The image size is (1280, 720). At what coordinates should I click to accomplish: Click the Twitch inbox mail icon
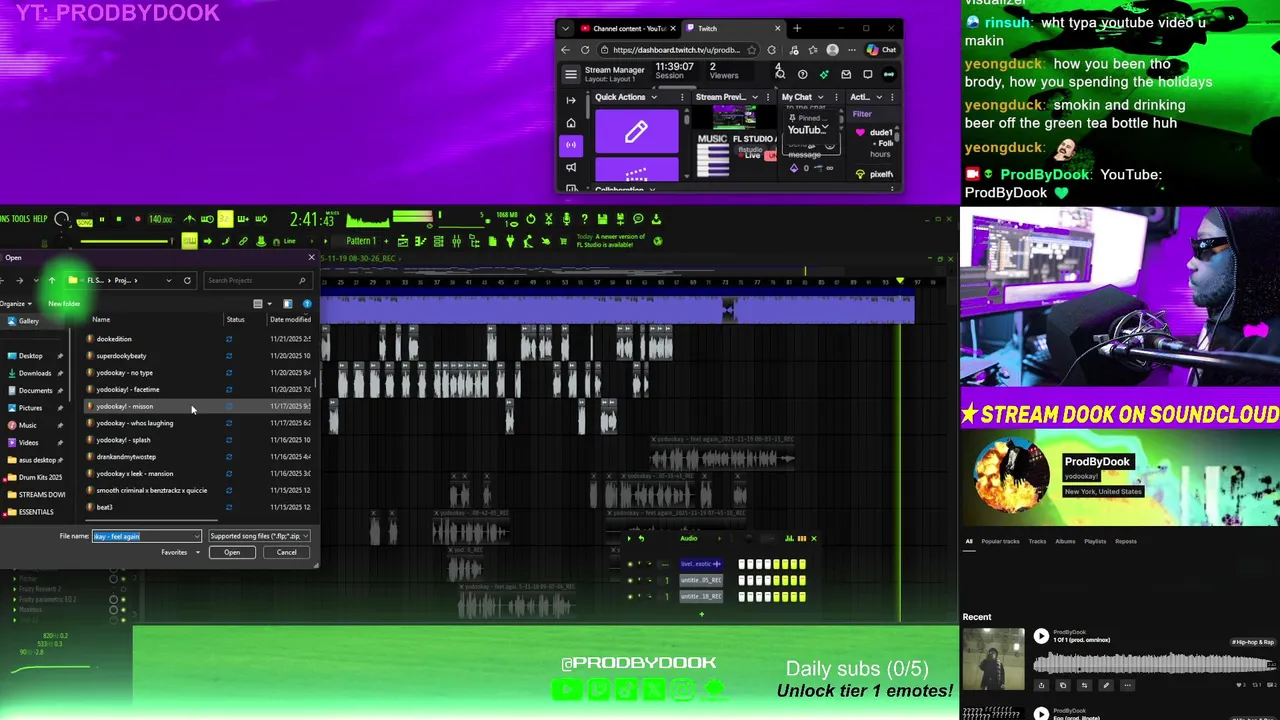846,74
